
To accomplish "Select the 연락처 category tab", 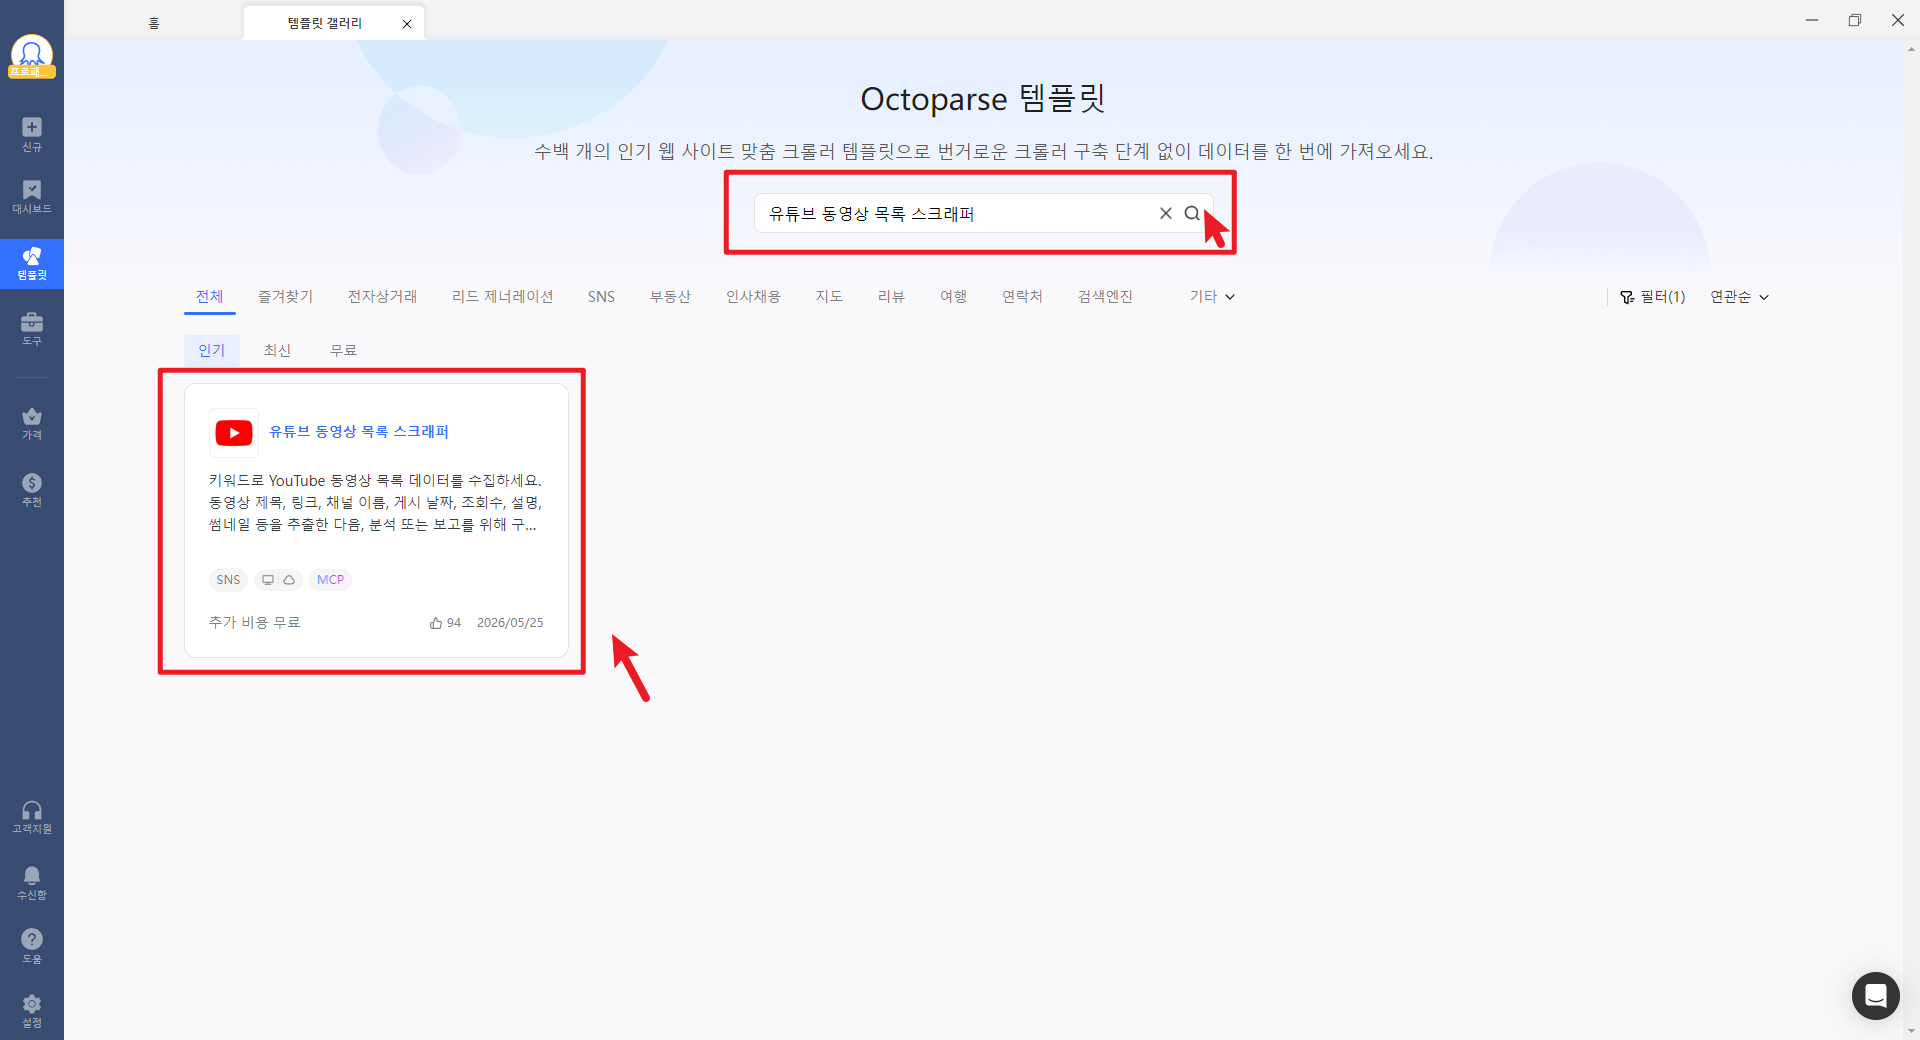I will (1022, 297).
